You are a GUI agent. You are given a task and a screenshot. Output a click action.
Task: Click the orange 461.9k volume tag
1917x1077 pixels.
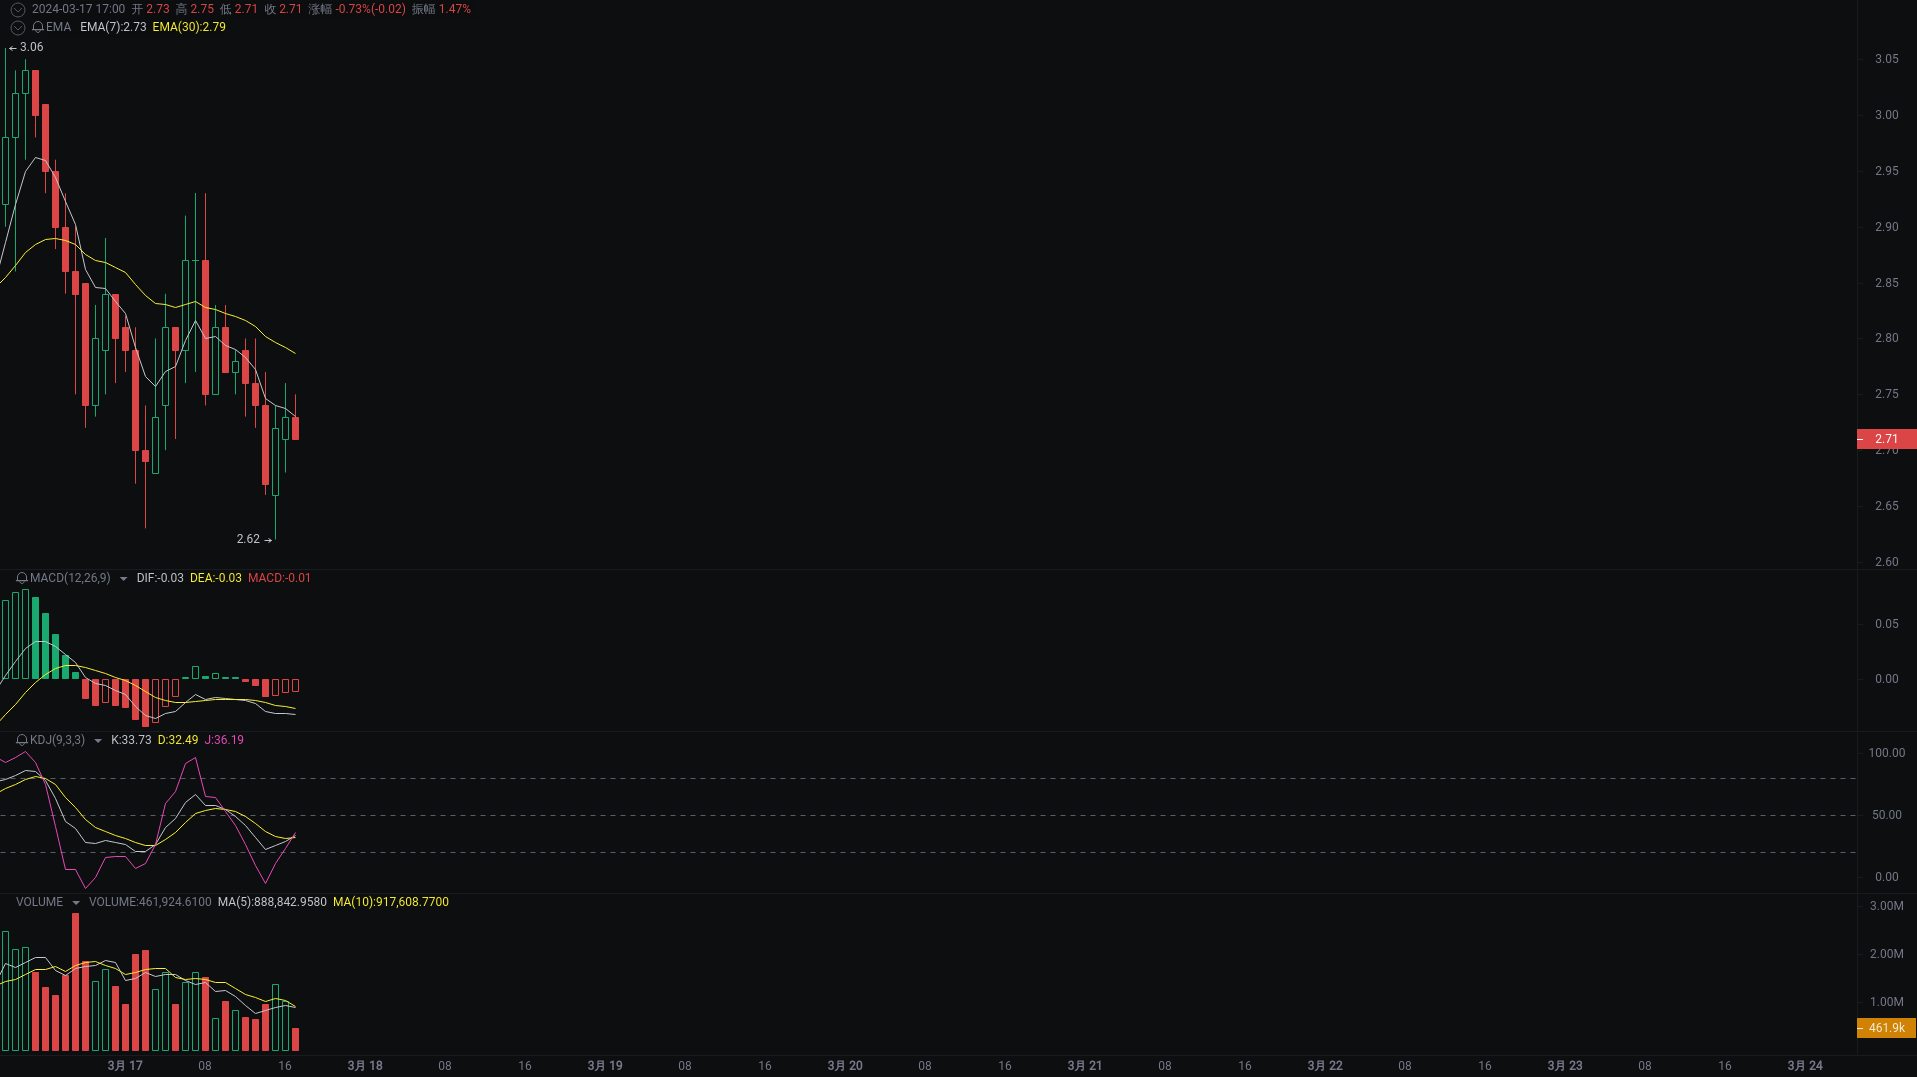(1884, 1028)
